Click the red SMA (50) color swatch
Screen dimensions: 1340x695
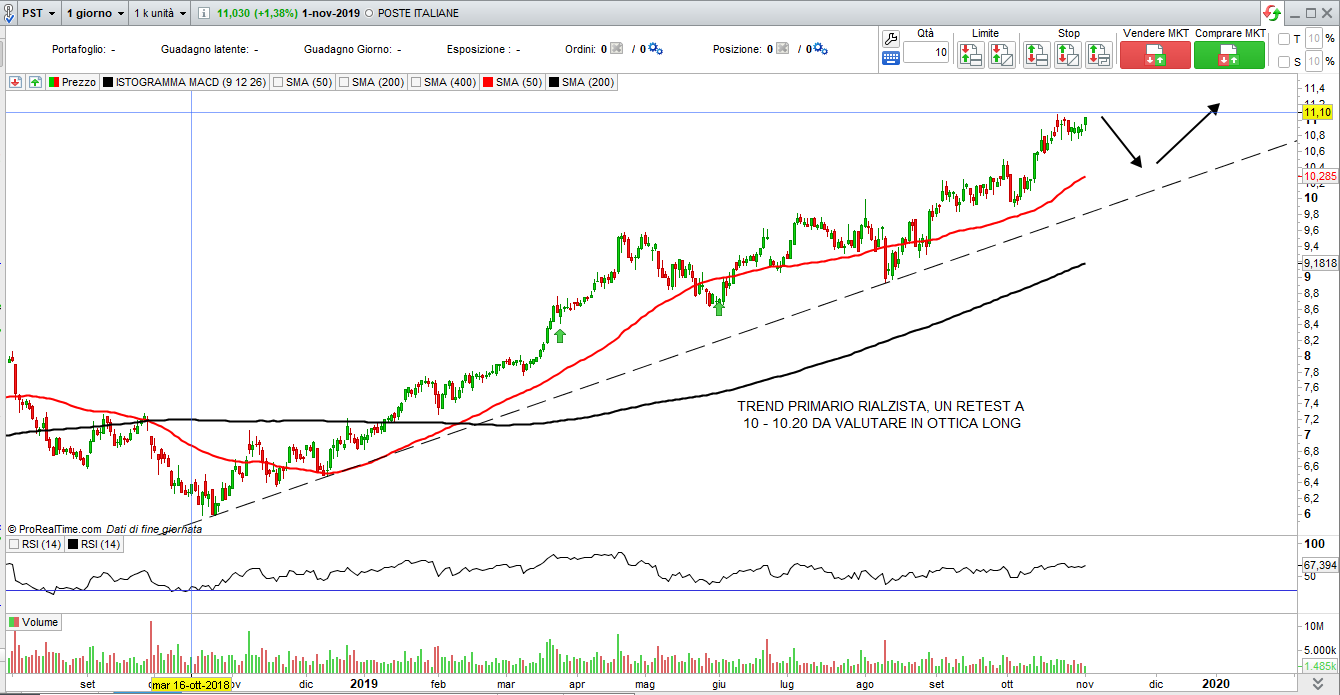point(488,82)
